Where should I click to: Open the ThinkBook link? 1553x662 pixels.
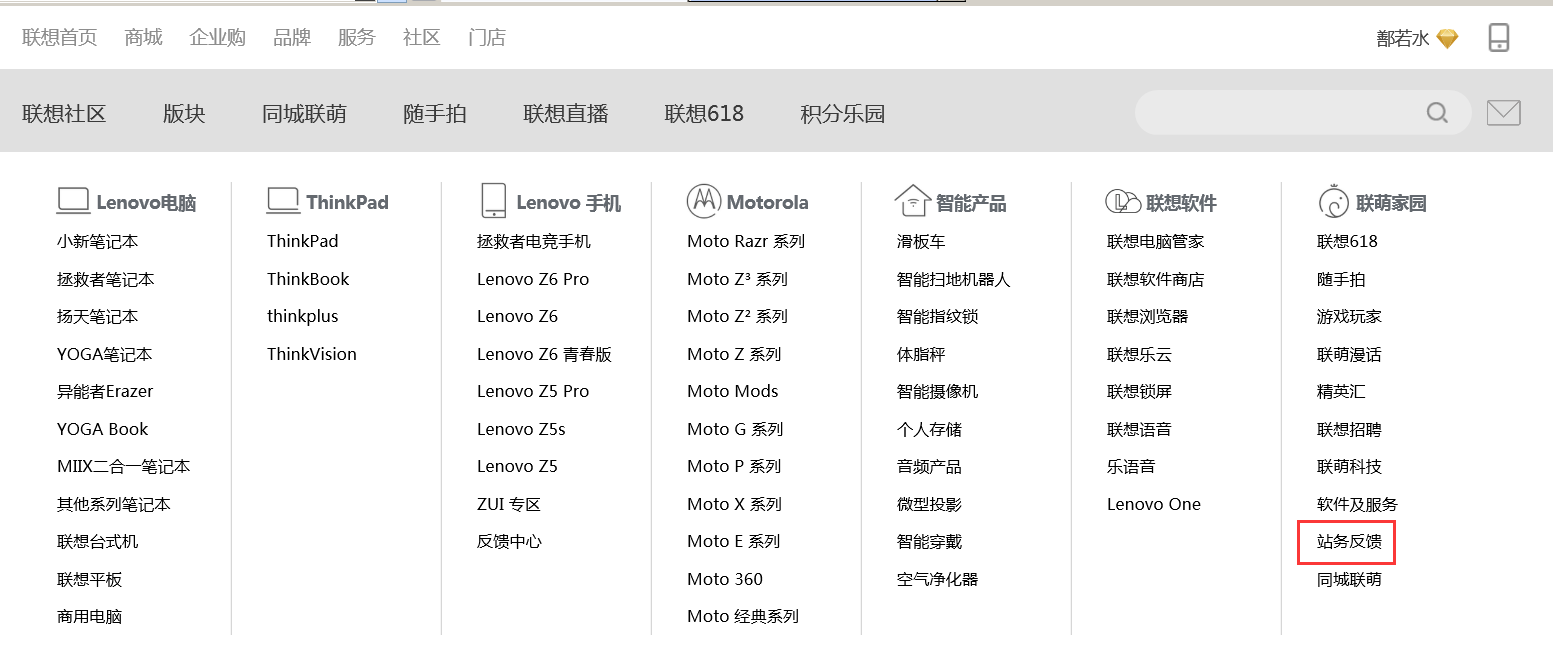coord(308,279)
